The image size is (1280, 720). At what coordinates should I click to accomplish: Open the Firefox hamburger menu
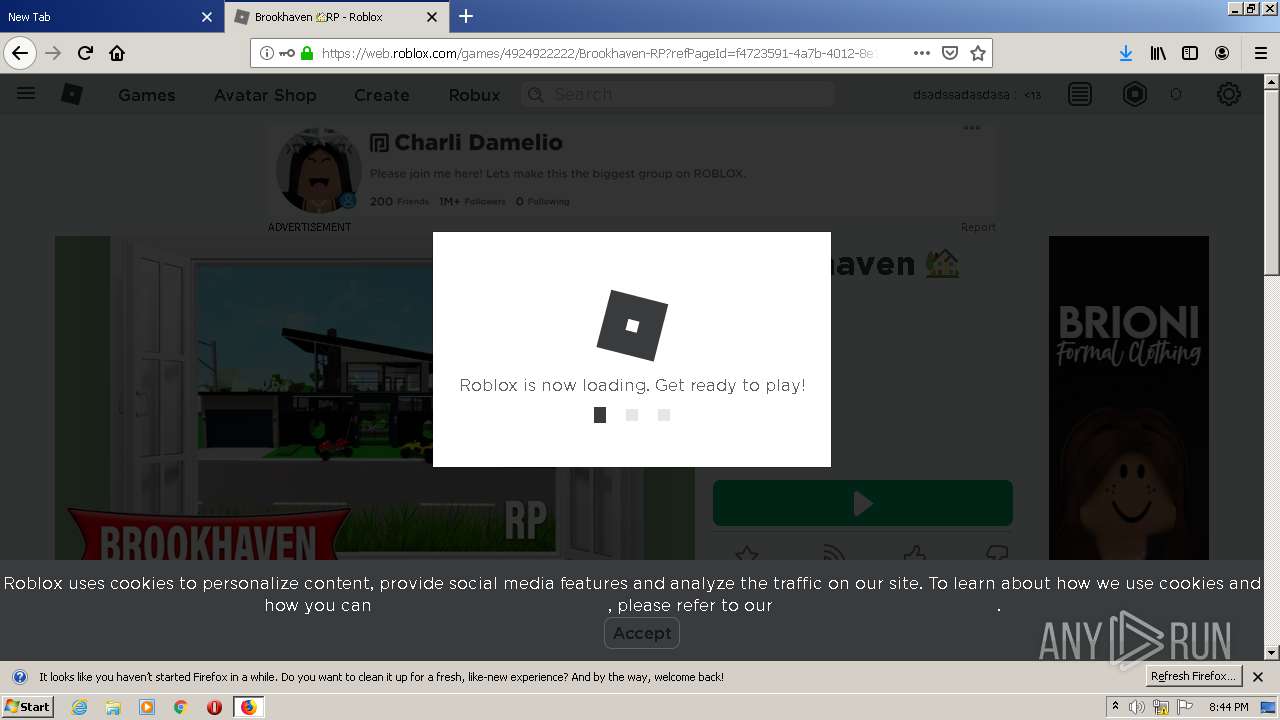pyautogui.click(x=1260, y=53)
